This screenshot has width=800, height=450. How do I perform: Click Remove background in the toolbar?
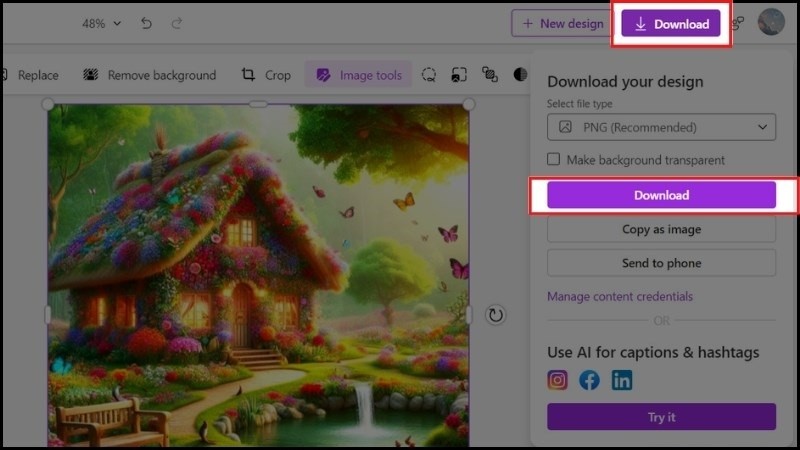pos(149,75)
